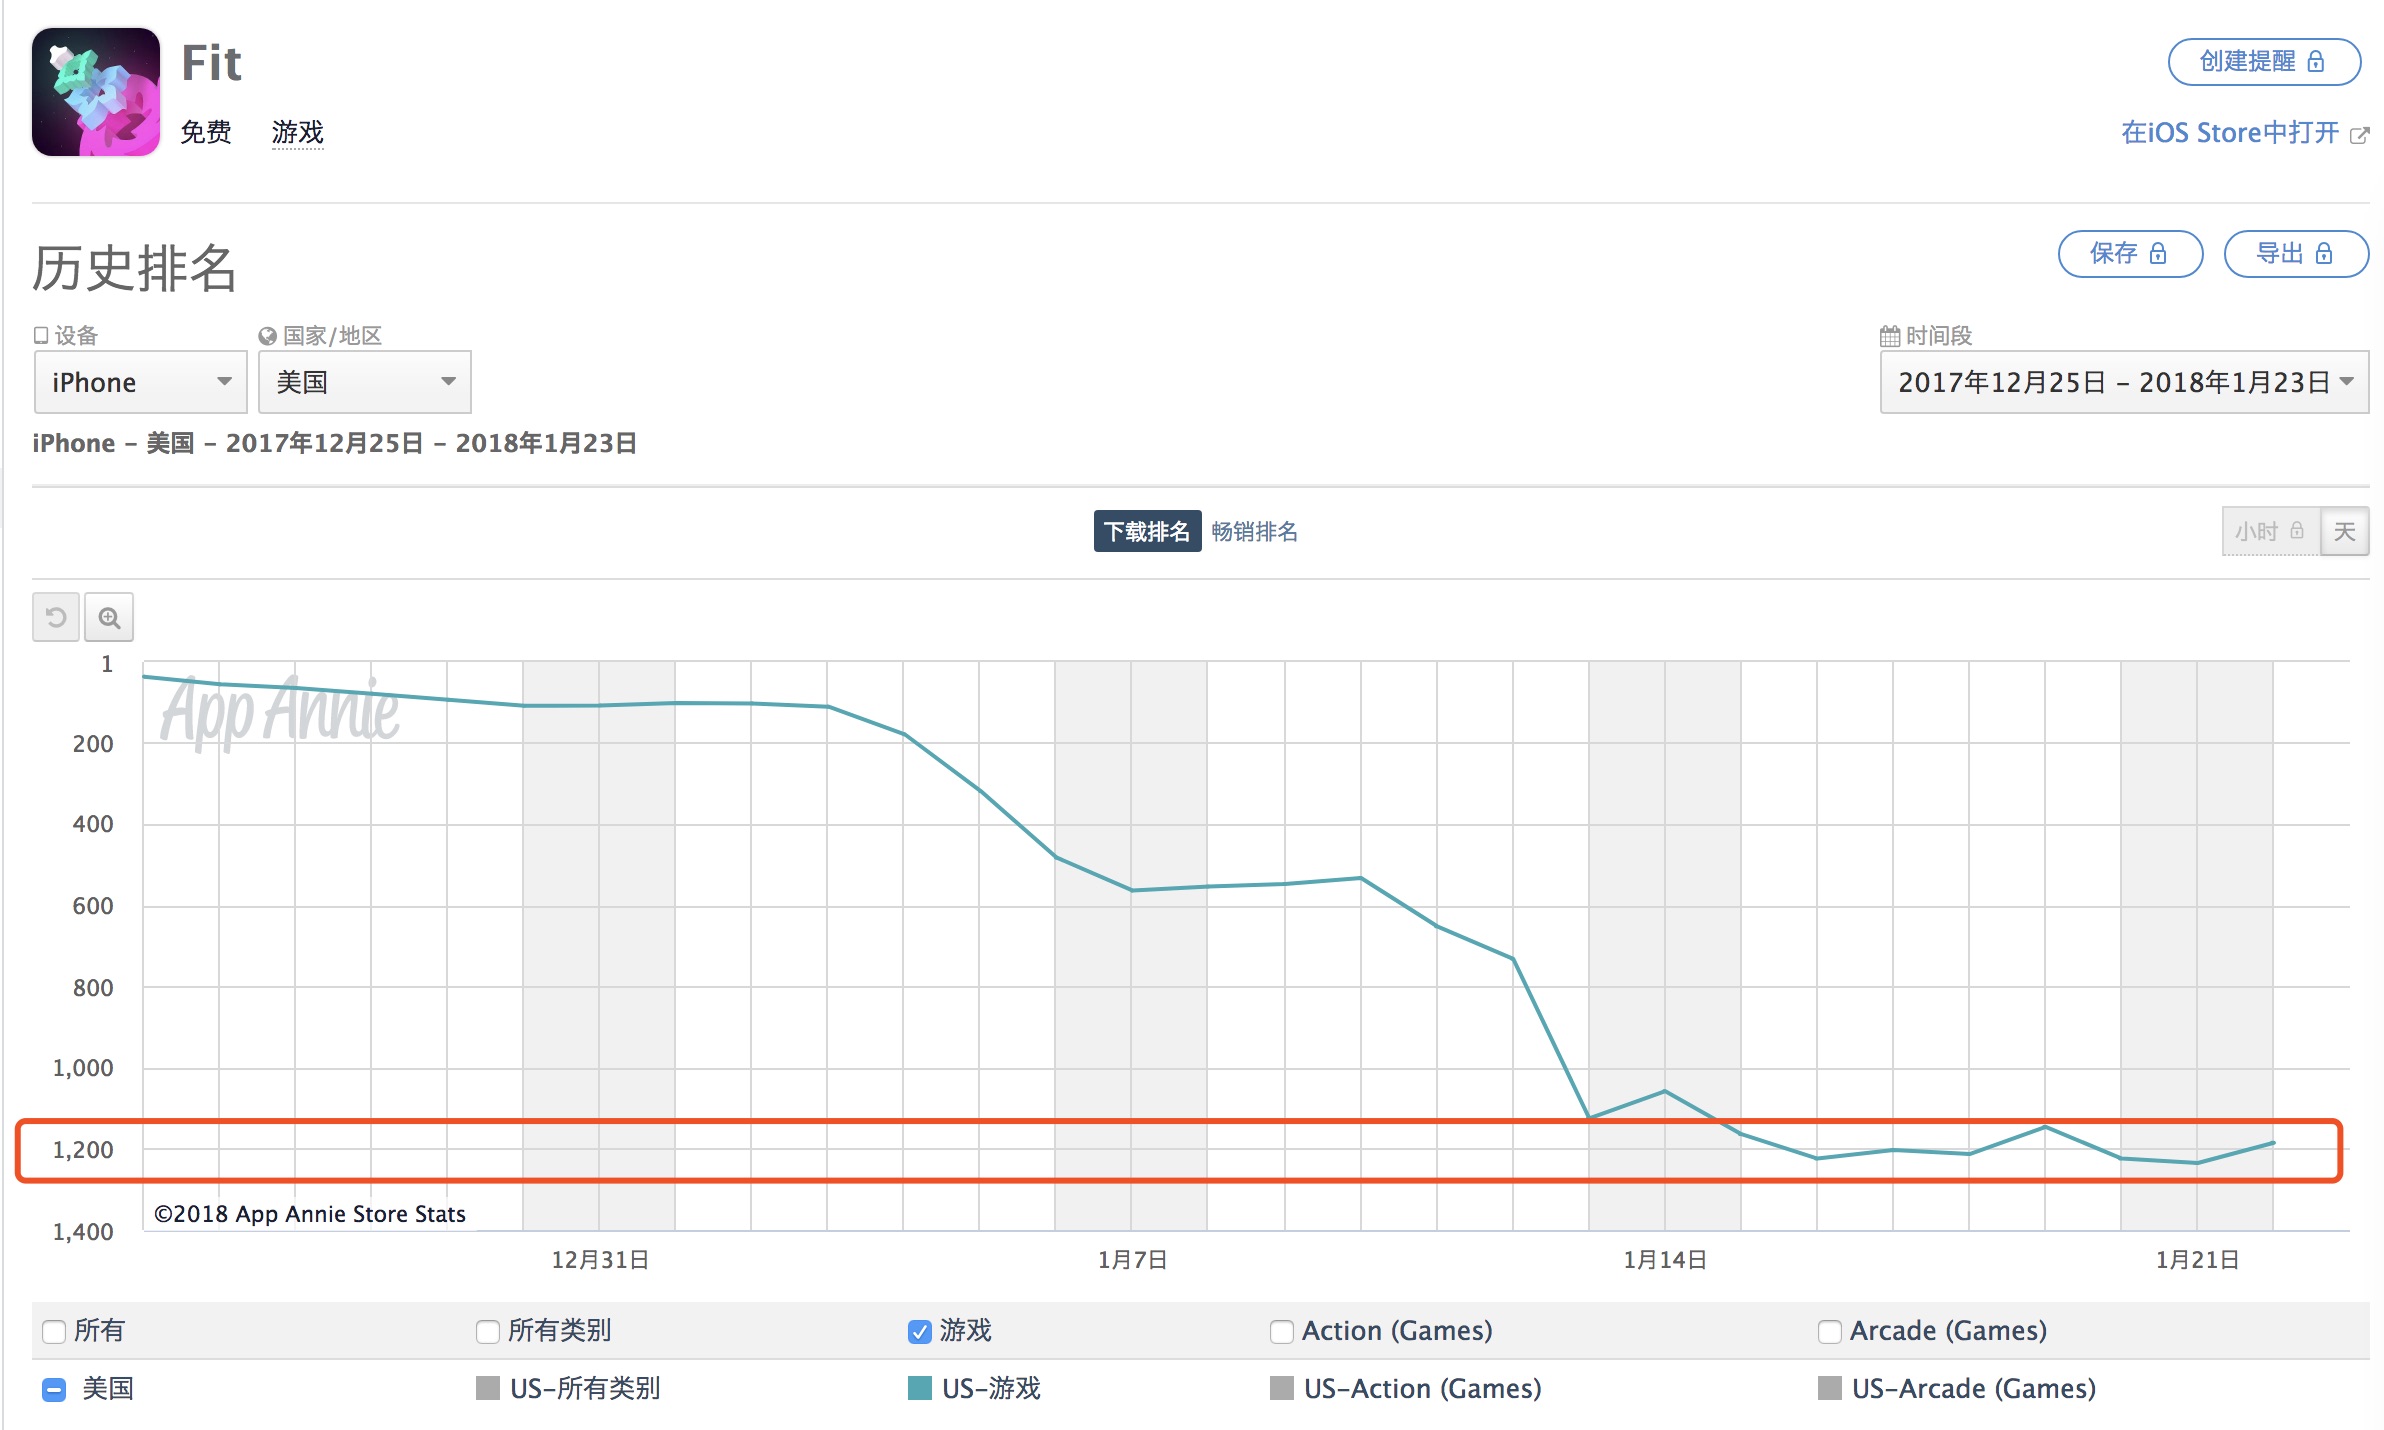Collapse the 美国 country row toggle
Image resolution: width=2384 pixels, height=1430 pixels.
click(54, 1389)
